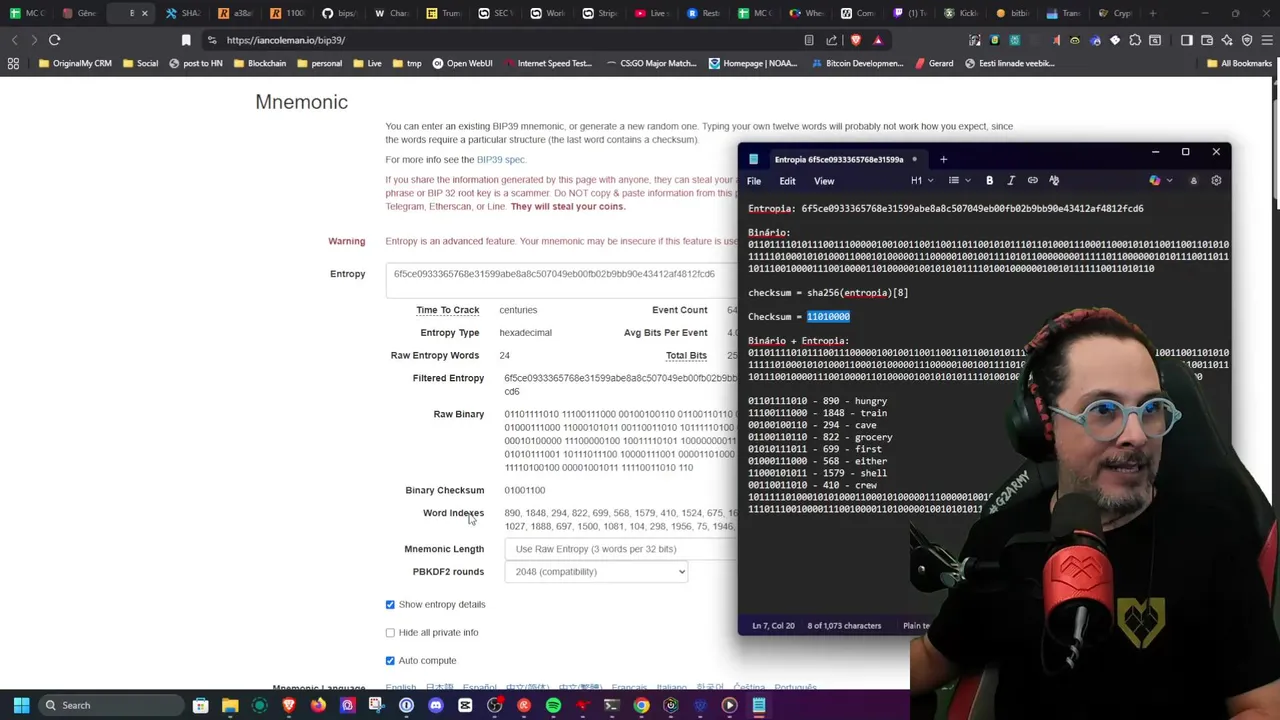Screen dimensions: 1280x720
Task: Launch Firefox from the taskbar
Action: 318,705
